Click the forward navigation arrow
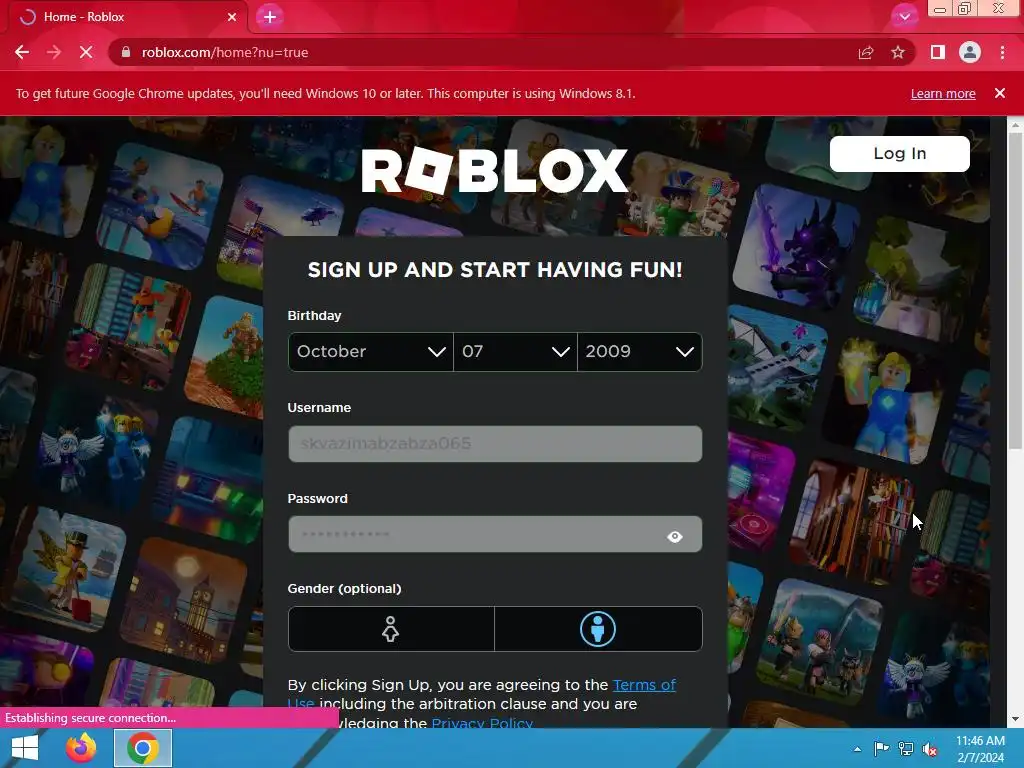This screenshot has height=768, width=1024. click(54, 52)
